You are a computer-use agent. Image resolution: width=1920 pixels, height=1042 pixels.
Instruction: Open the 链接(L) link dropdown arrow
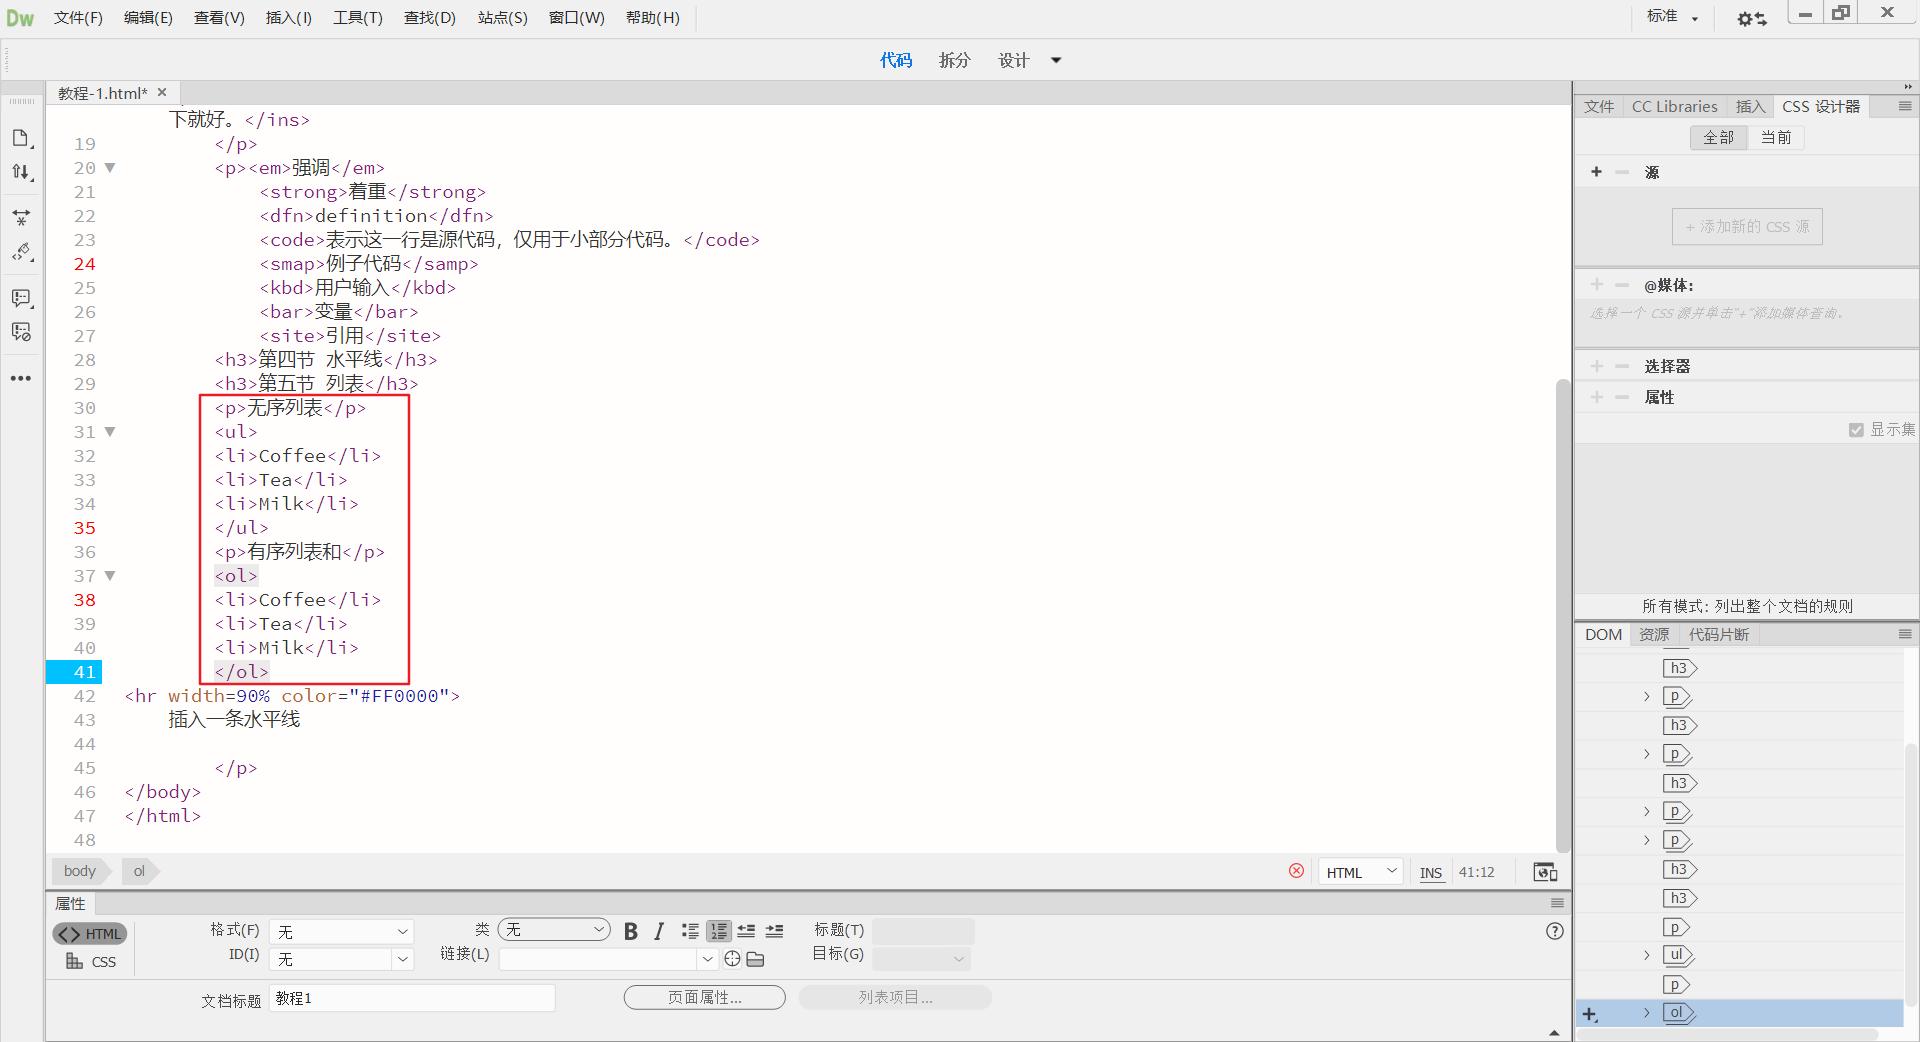point(708,959)
